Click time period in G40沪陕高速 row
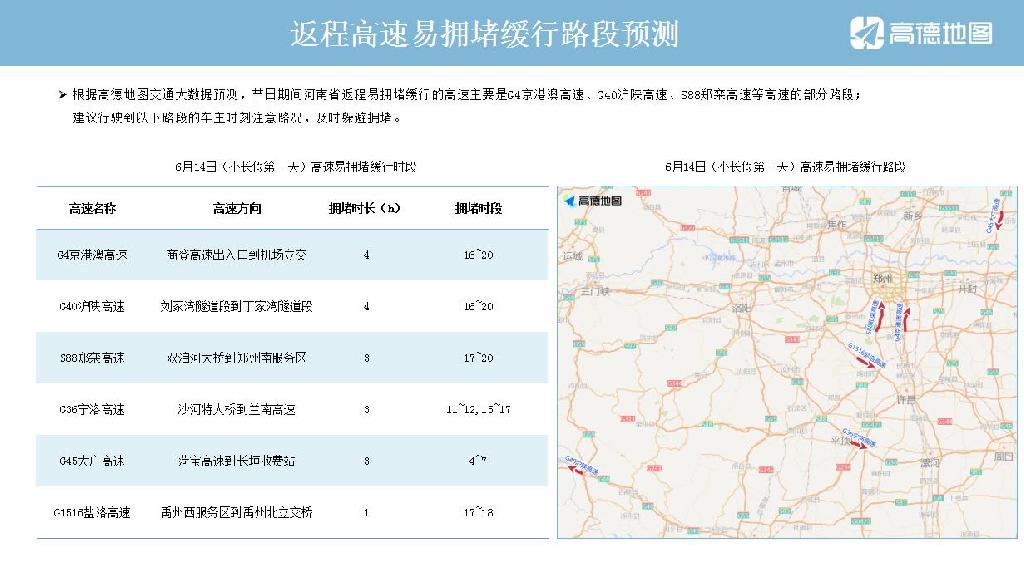The width and height of the screenshot is (1024, 575). 479,306
